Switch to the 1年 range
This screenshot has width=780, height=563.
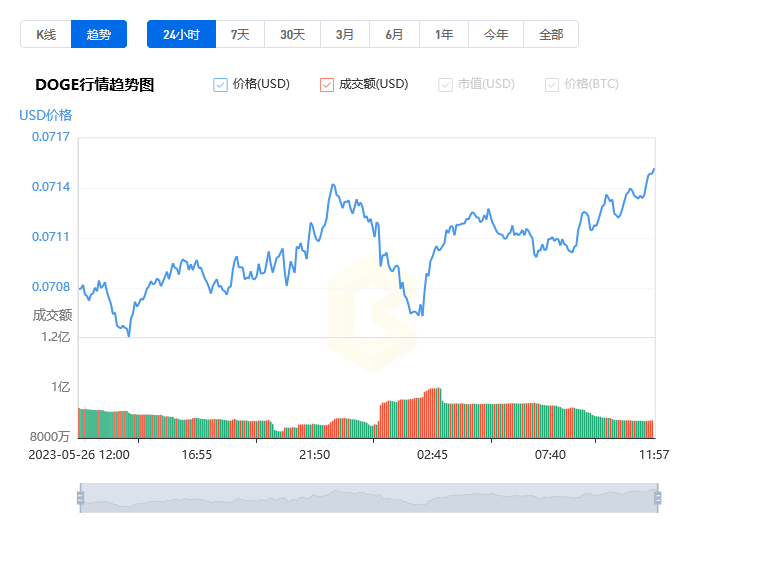pyautogui.click(x=444, y=34)
